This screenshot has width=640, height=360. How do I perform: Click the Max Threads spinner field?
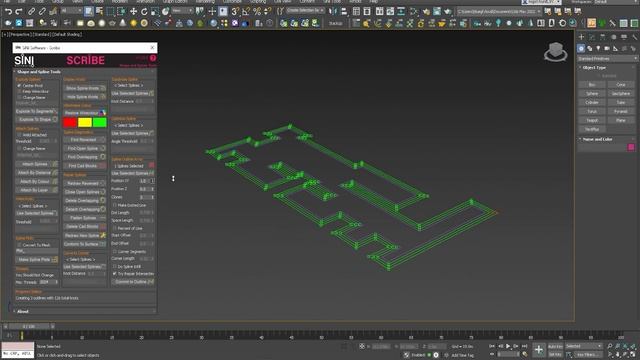[49, 282]
